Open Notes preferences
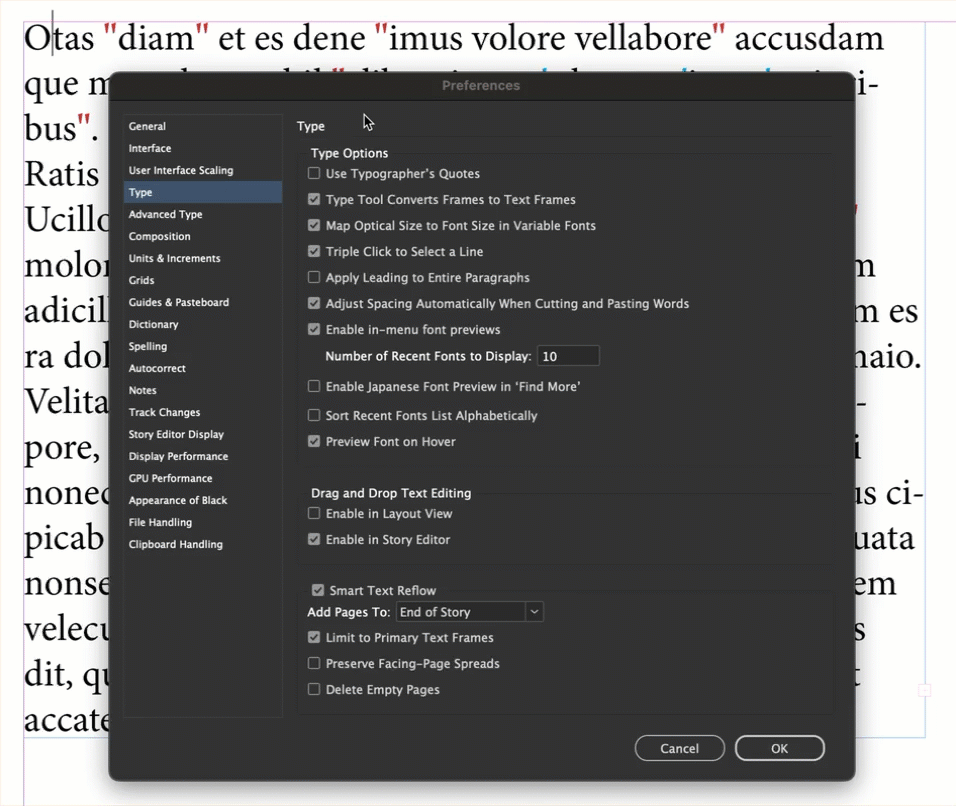The height and width of the screenshot is (806, 956). click(202, 390)
